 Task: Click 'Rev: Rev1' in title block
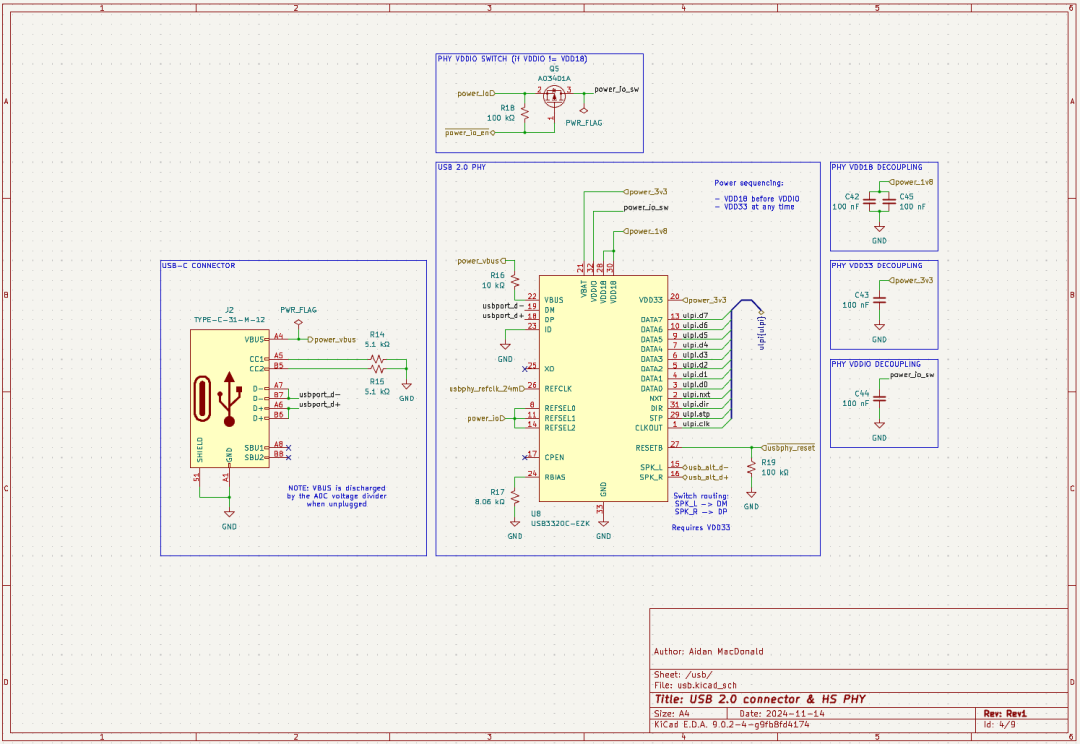(1005, 714)
